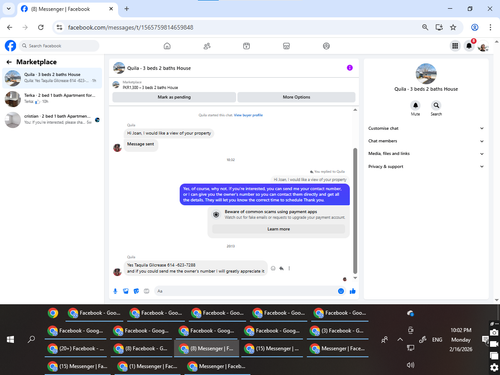Image resolution: width=500 pixels, height=375 pixels.
Task: Open the Chrome three-dot menu
Action: [490, 27]
